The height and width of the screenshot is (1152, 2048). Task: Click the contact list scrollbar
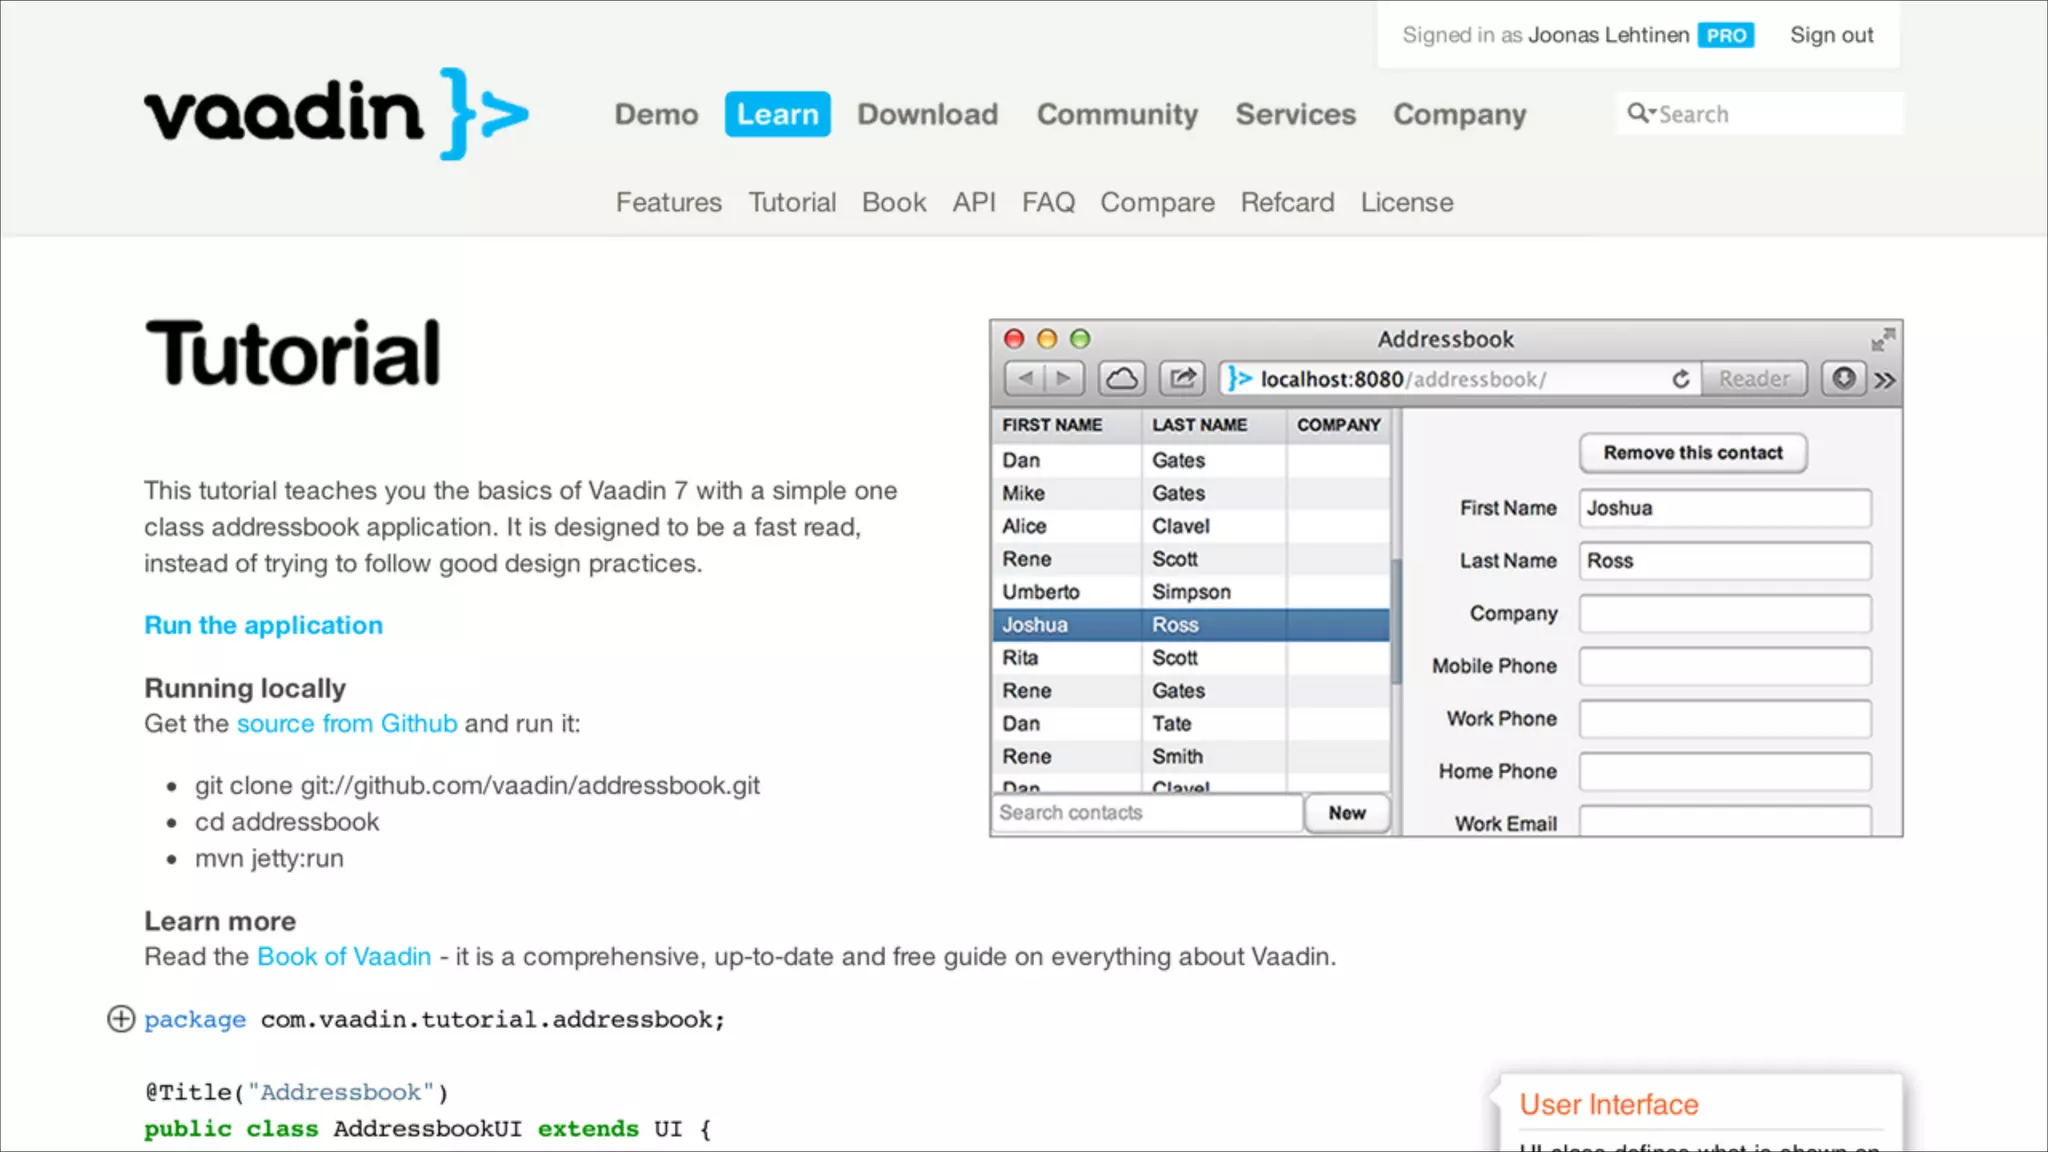pyautogui.click(x=1396, y=620)
